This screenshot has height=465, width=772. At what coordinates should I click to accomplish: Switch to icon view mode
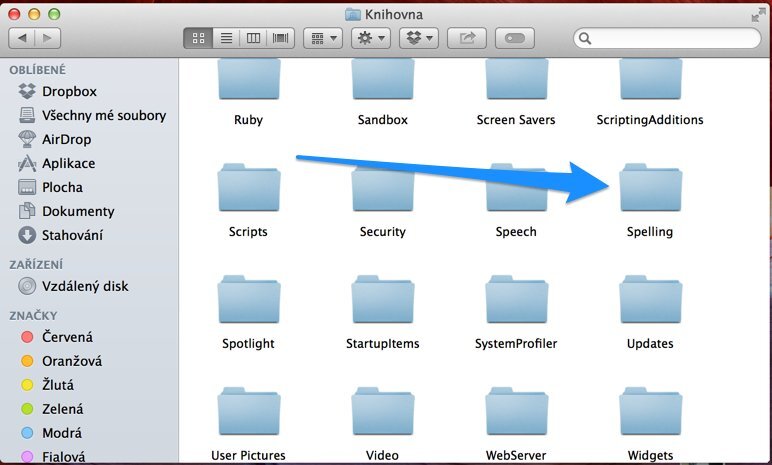(x=198, y=38)
